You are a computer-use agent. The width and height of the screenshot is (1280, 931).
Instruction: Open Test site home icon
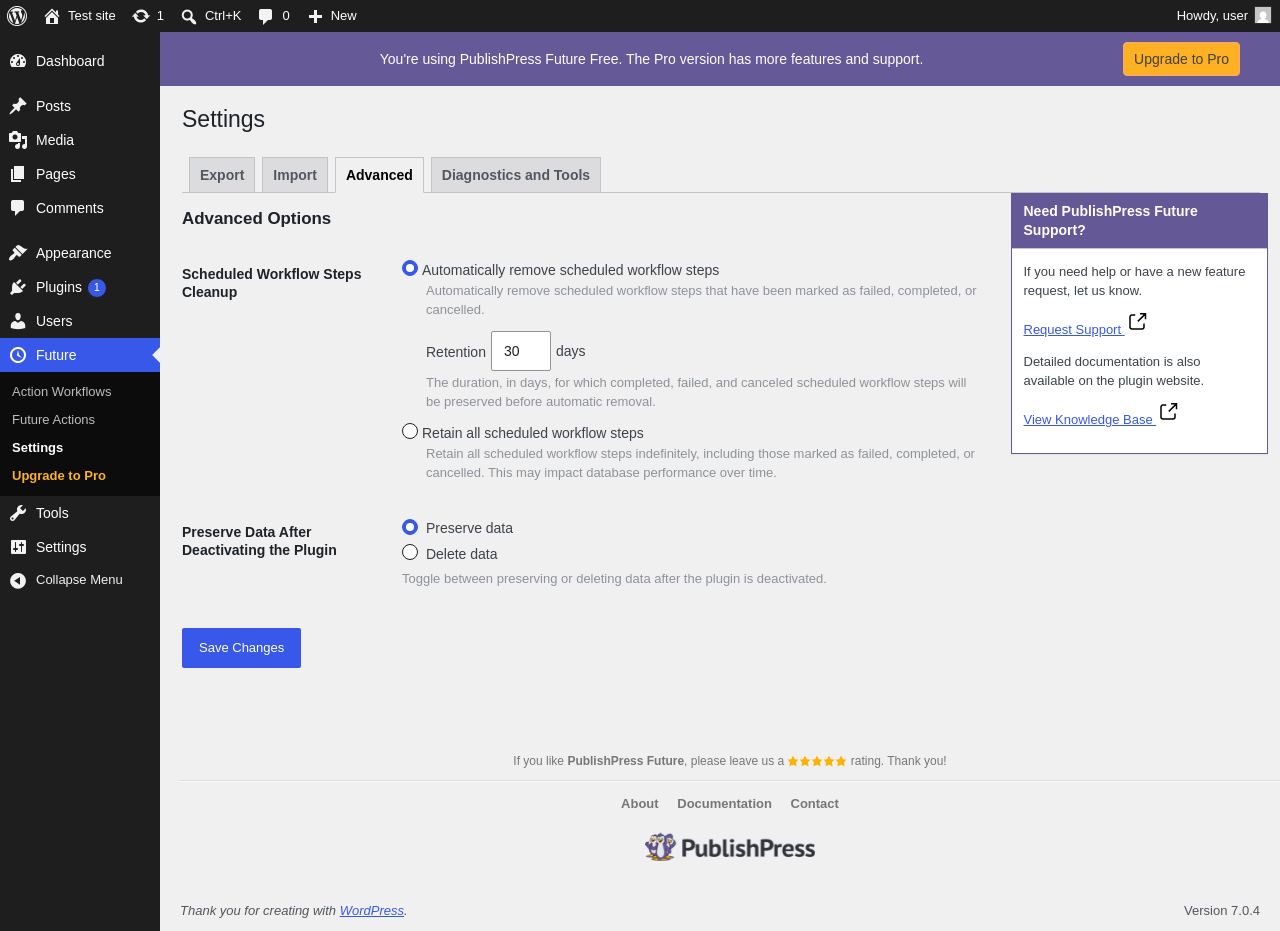click(x=52, y=16)
